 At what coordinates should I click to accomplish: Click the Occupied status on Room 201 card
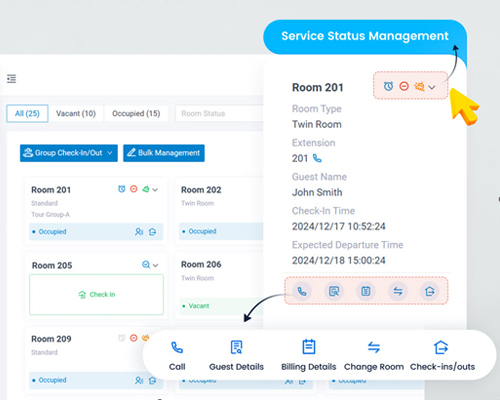tap(52, 231)
